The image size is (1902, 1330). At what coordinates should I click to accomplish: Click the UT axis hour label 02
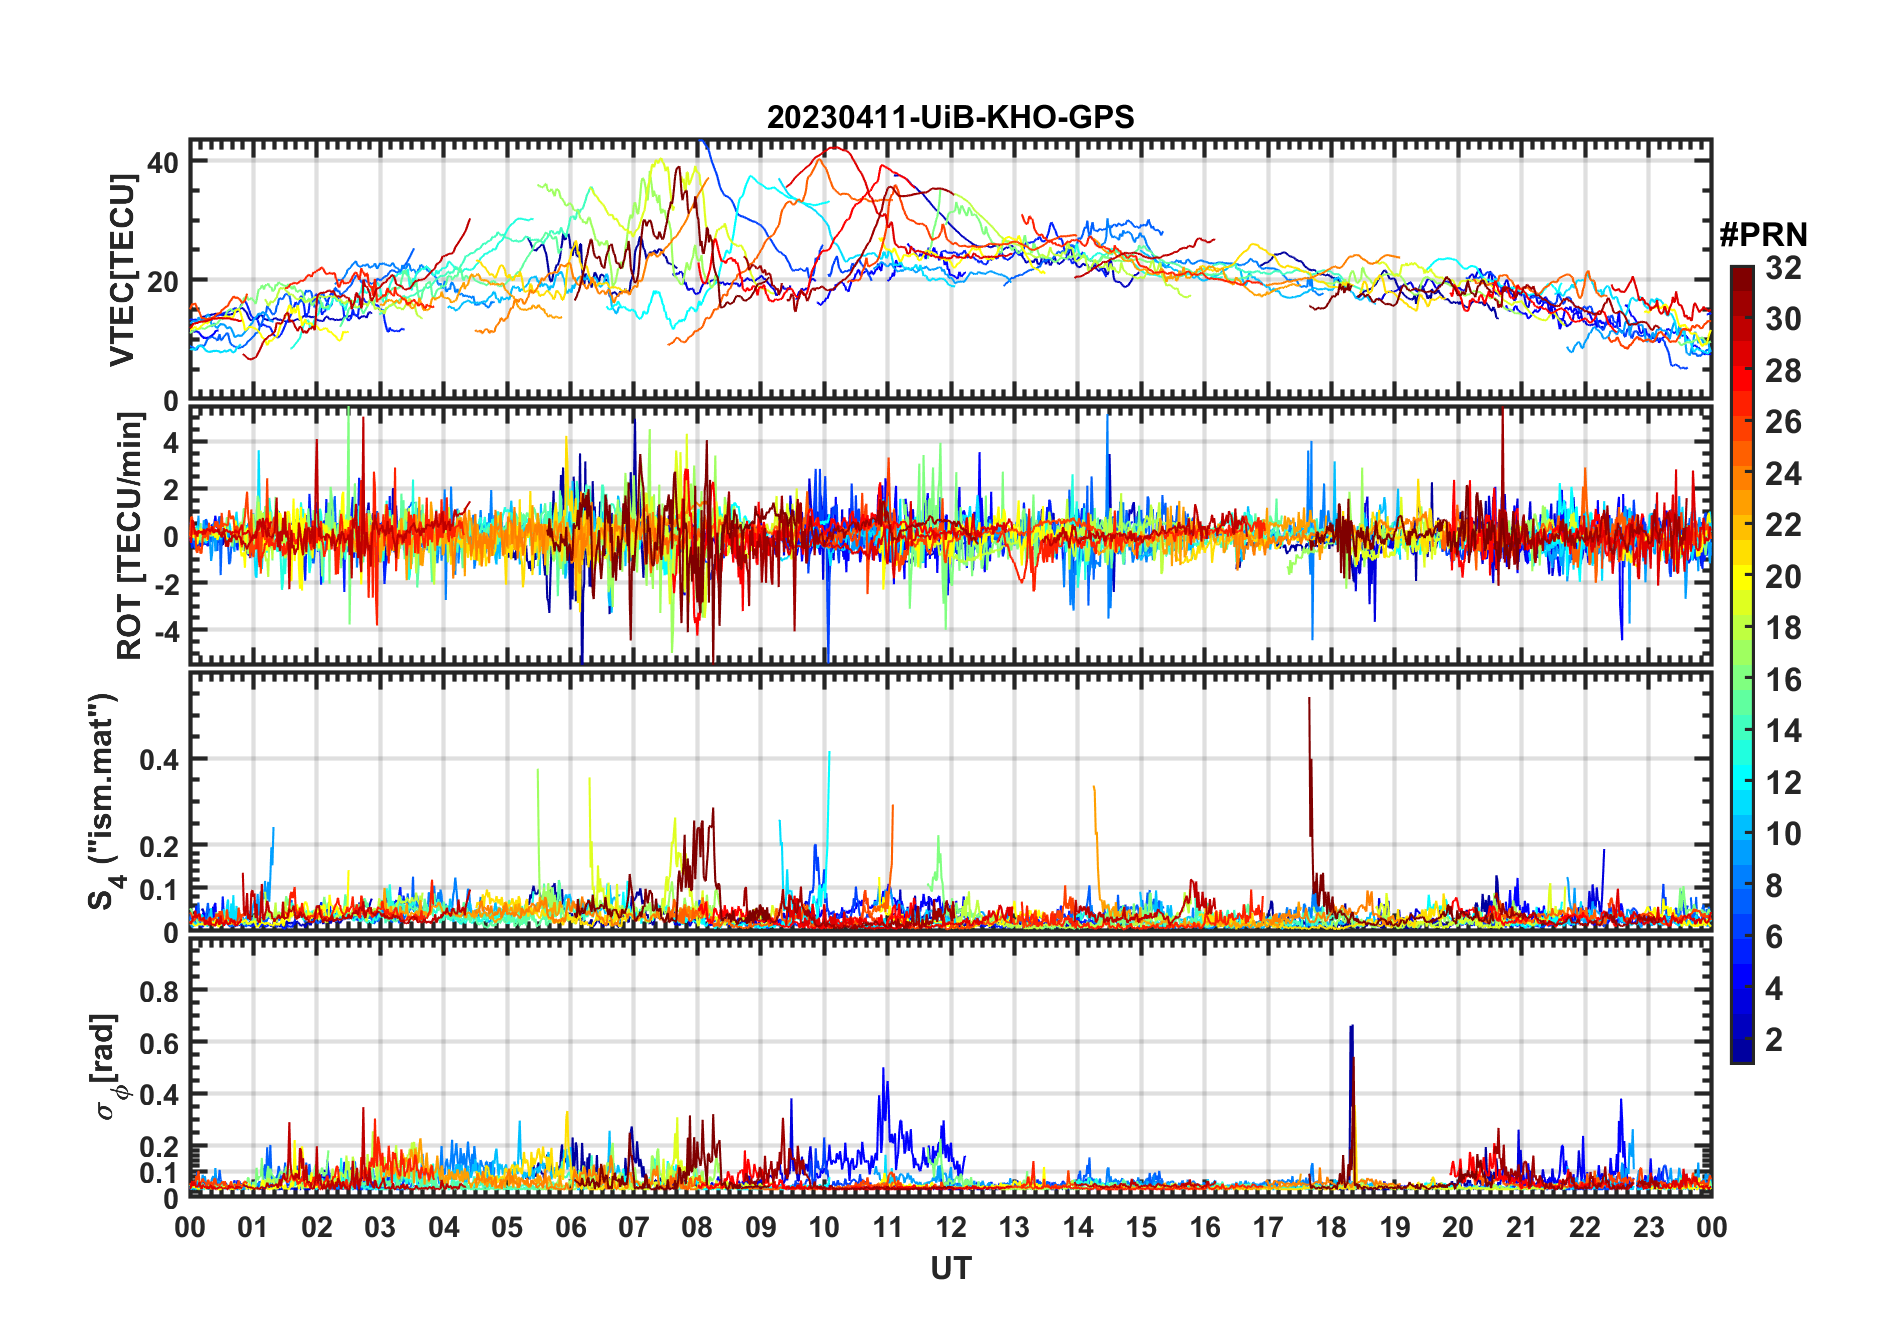click(317, 1227)
